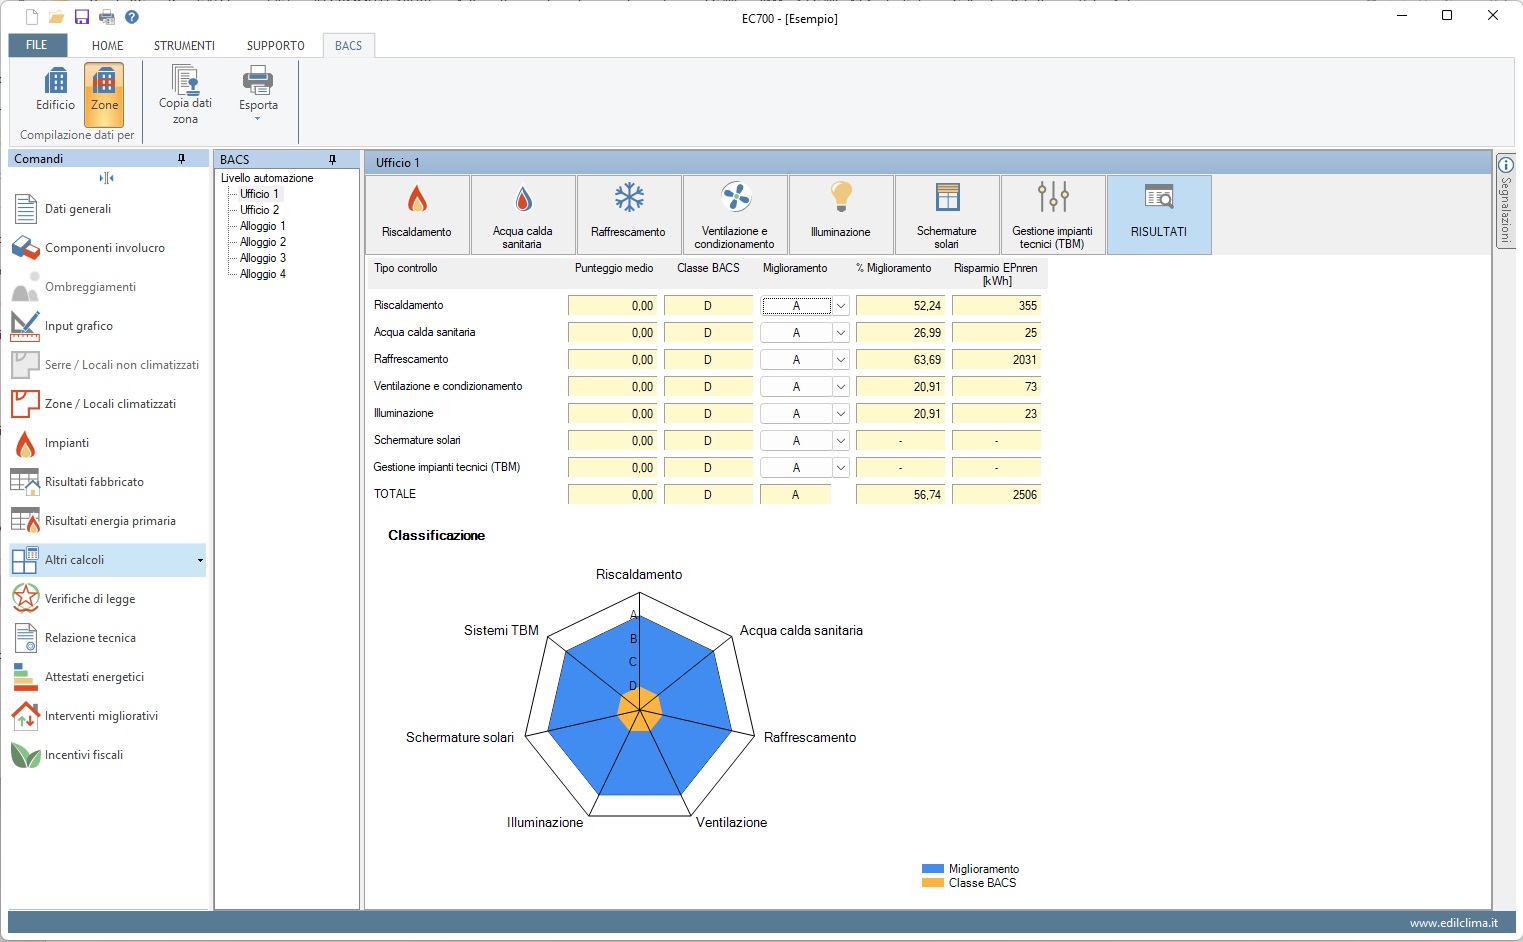Image resolution: width=1523 pixels, height=942 pixels.
Task: Open the Riscaldamento tab with the flame icon
Action: pos(417,215)
